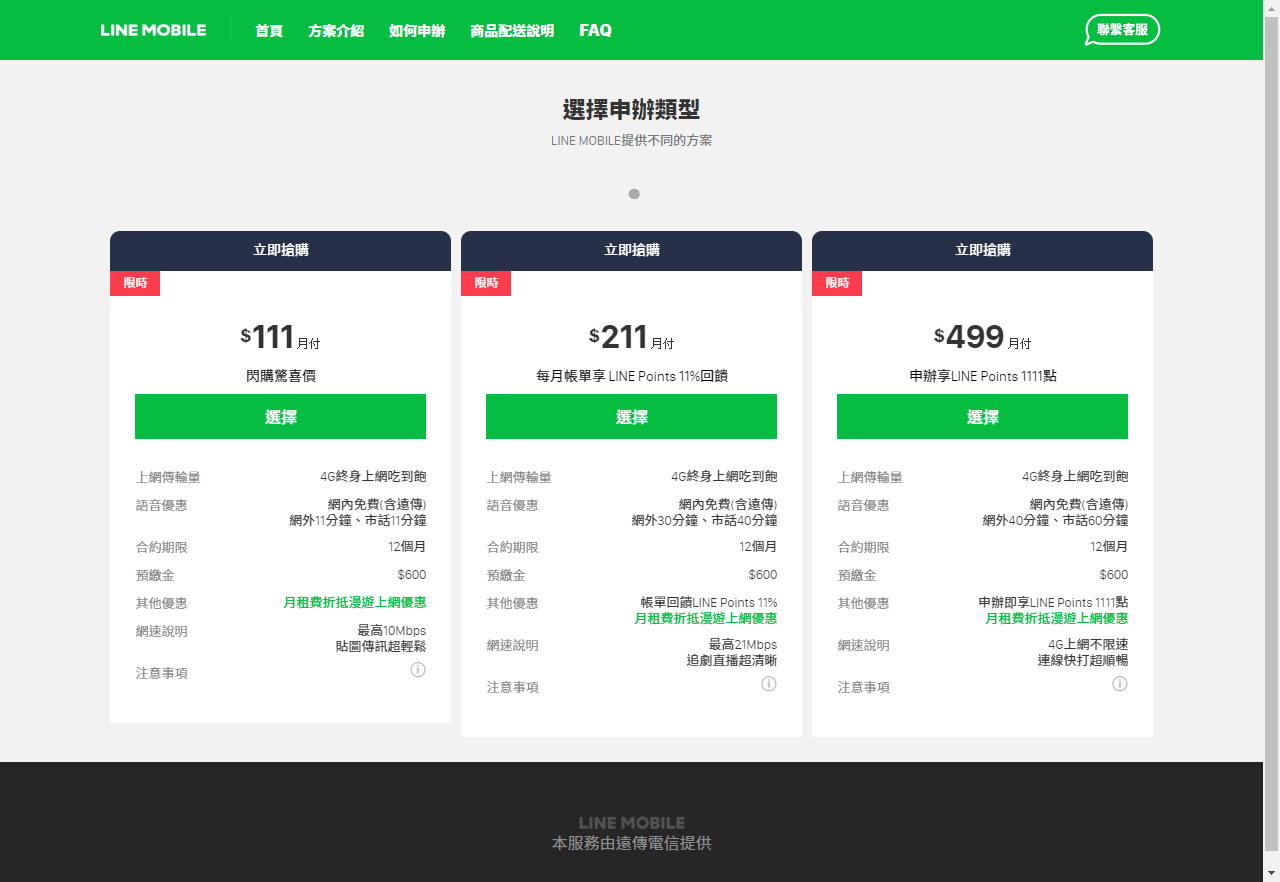Viewport: 1280px width, 882px height.
Task: Click 月租費折抵漫遊上網優惠 in the $211 plan
Action: pos(706,619)
